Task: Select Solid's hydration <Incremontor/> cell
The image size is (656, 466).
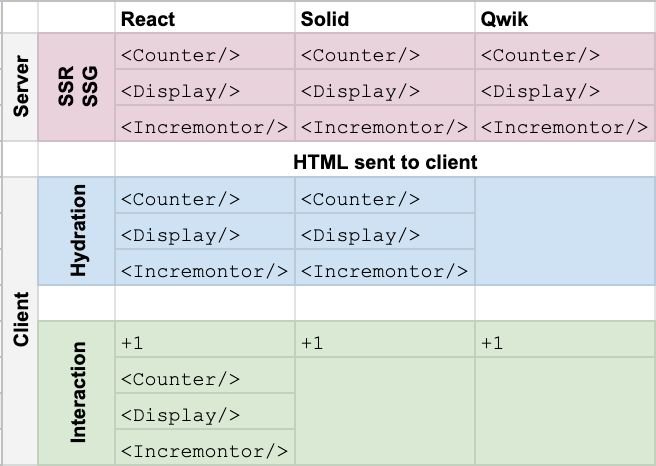Action: point(385,271)
